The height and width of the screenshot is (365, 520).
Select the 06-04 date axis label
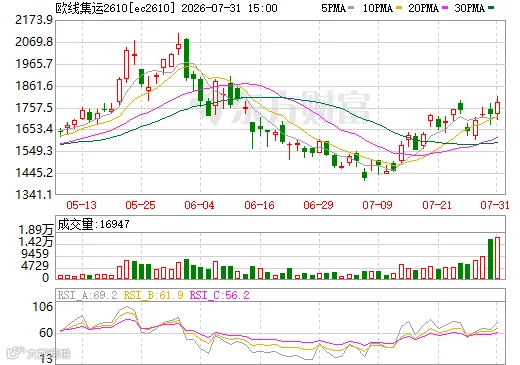pos(199,205)
